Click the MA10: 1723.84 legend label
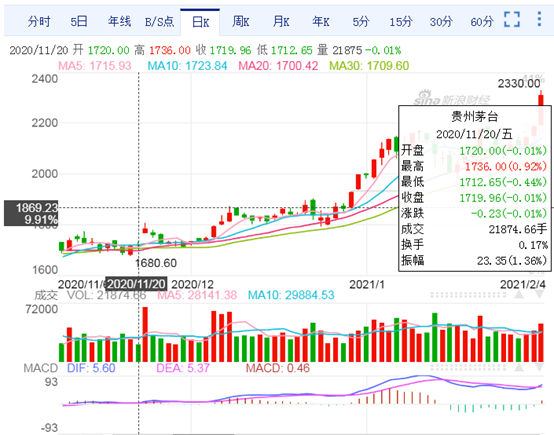 pyautogui.click(x=187, y=66)
